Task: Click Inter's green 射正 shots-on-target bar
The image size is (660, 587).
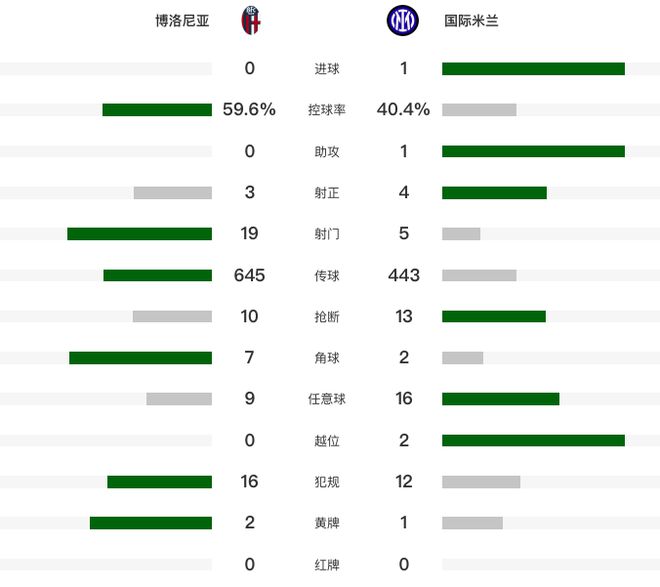Action: click(494, 193)
